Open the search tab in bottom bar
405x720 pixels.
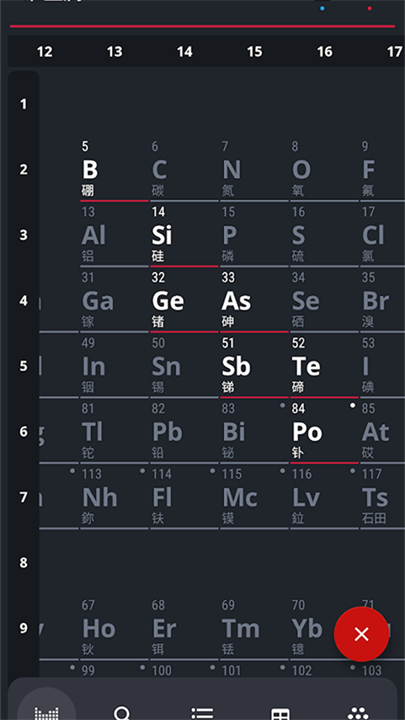point(123,713)
